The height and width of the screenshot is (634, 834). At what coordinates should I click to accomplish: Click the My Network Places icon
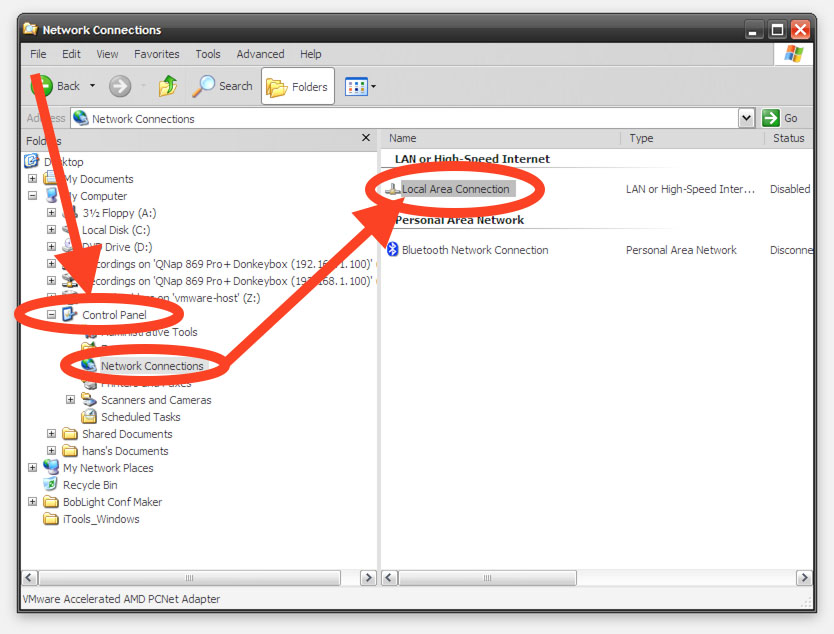[x=51, y=468]
